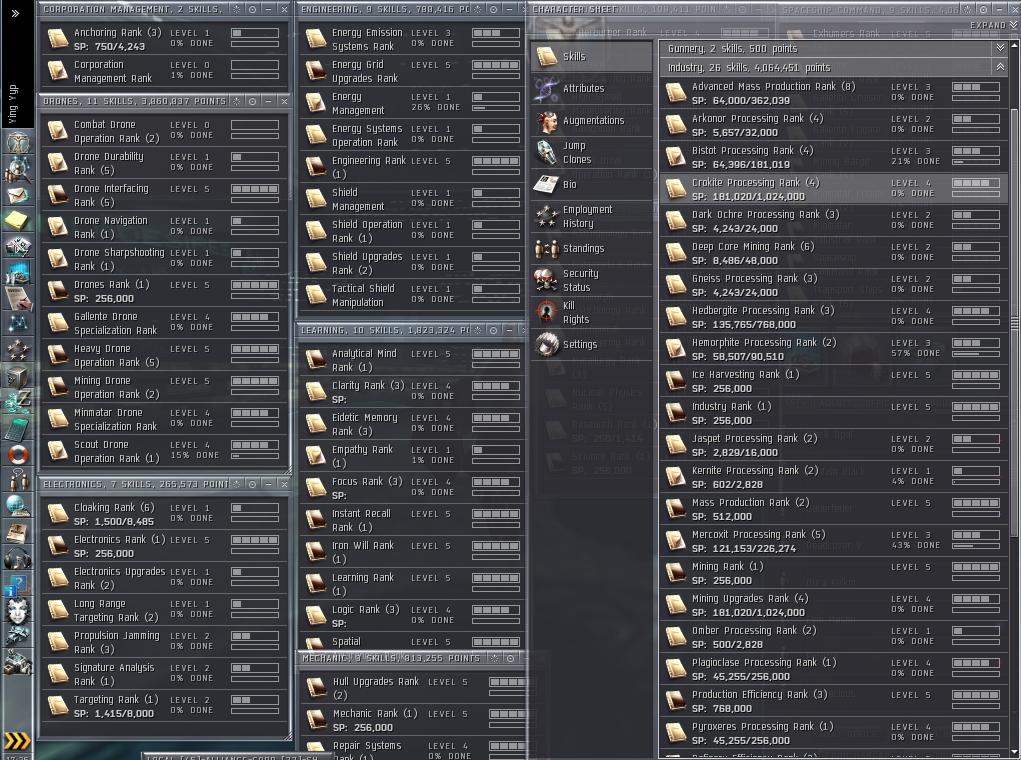
Task: Select the Instant Recall skill row
Action: point(412,520)
